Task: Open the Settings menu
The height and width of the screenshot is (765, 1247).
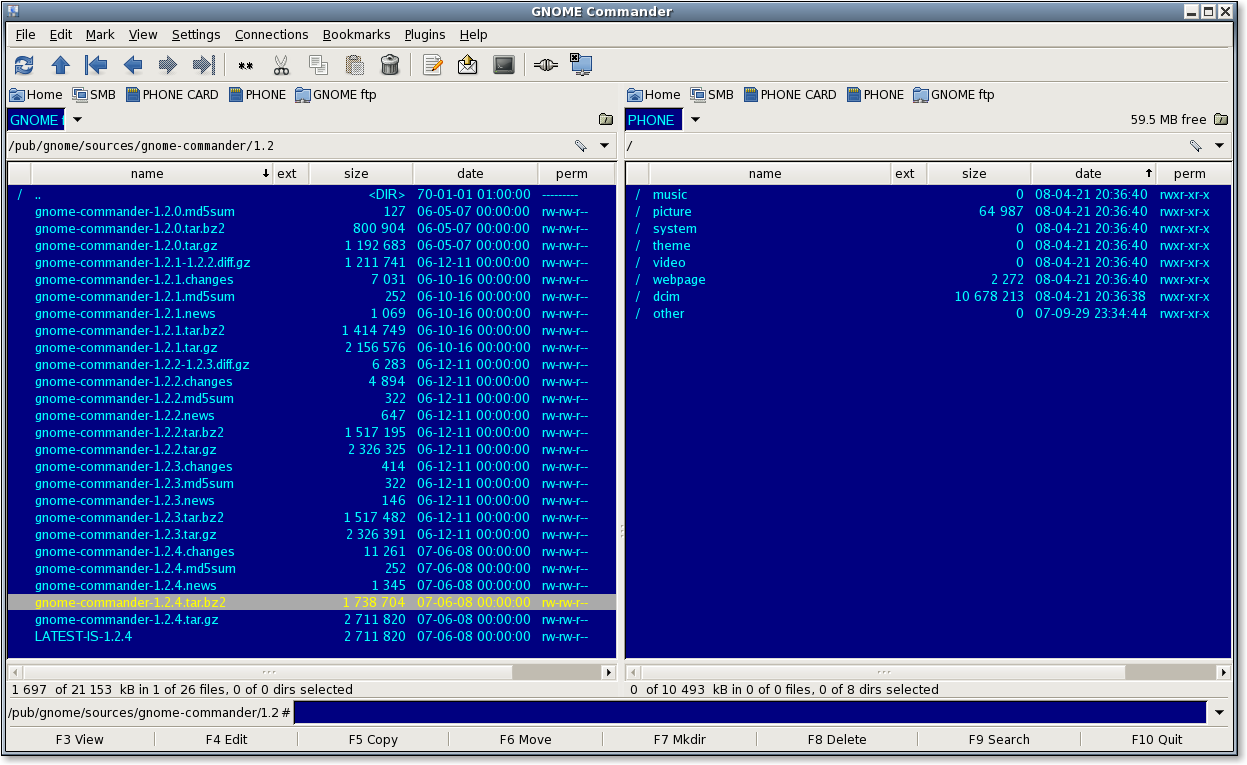Action: (196, 35)
